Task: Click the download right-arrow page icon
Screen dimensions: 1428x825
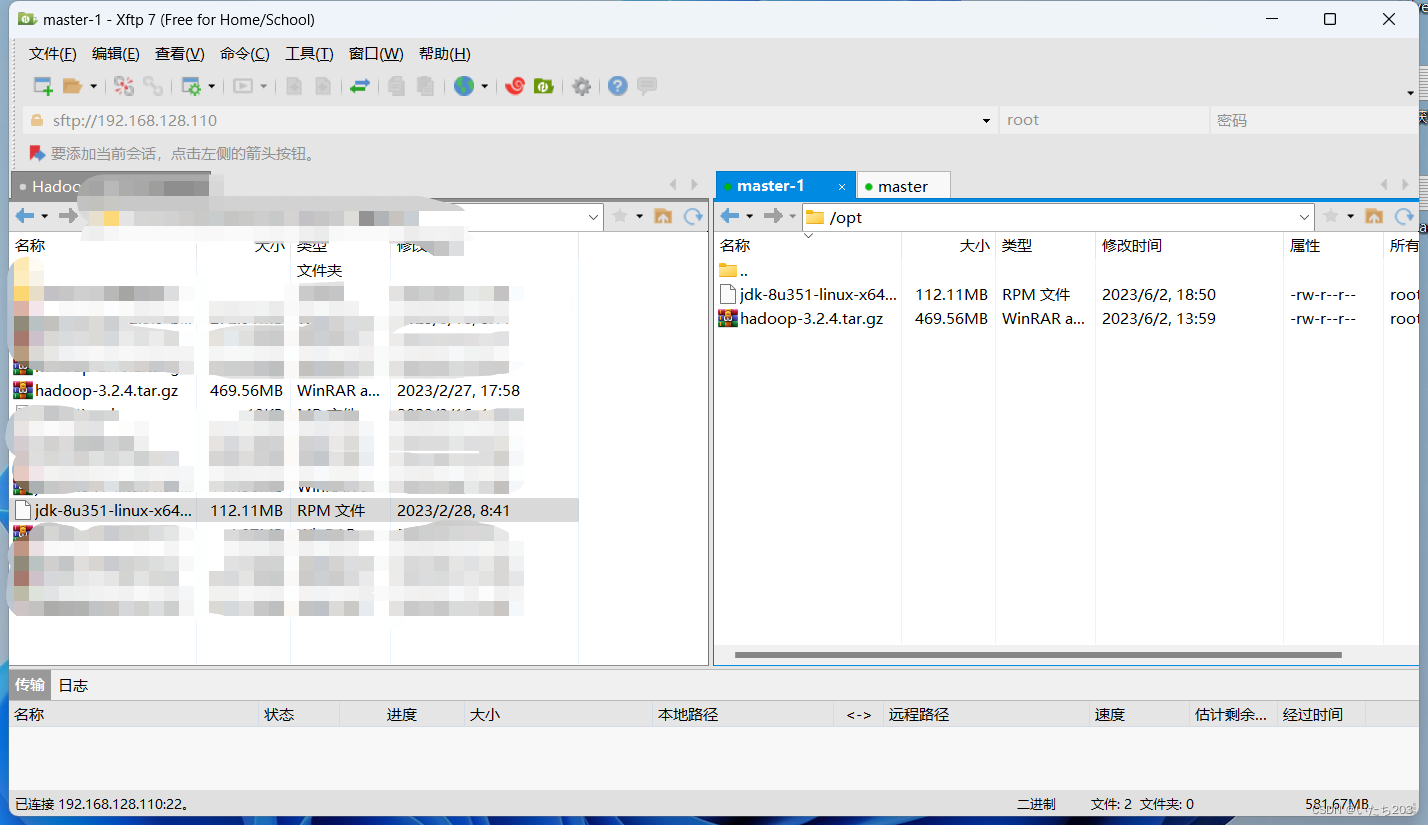Action: coord(323,86)
